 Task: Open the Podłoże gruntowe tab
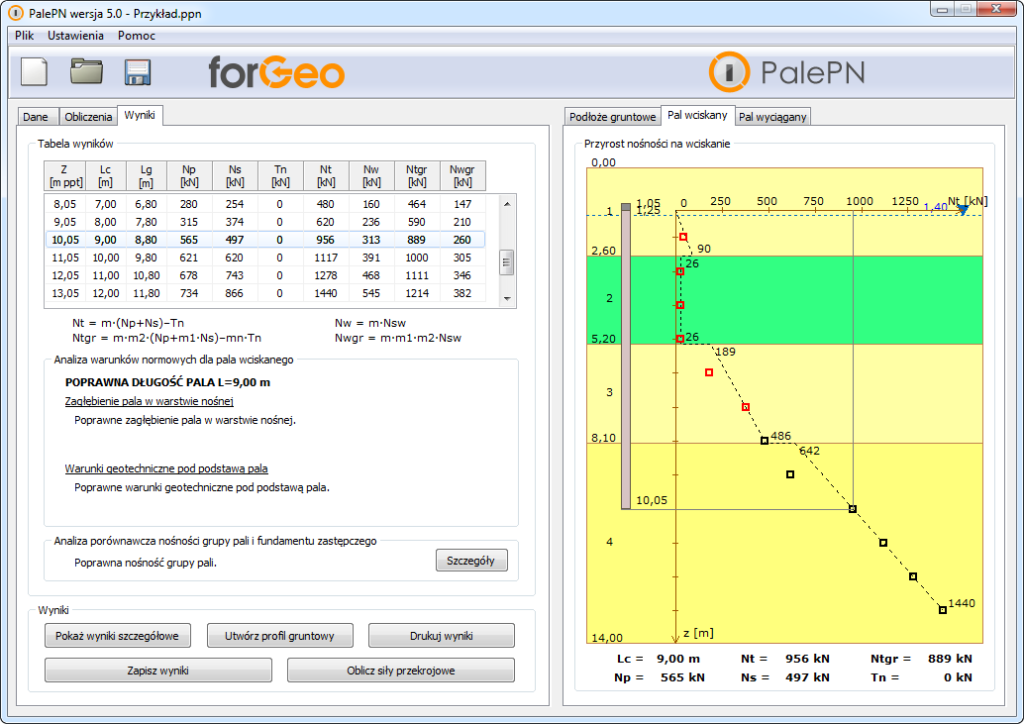click(611, 117)
